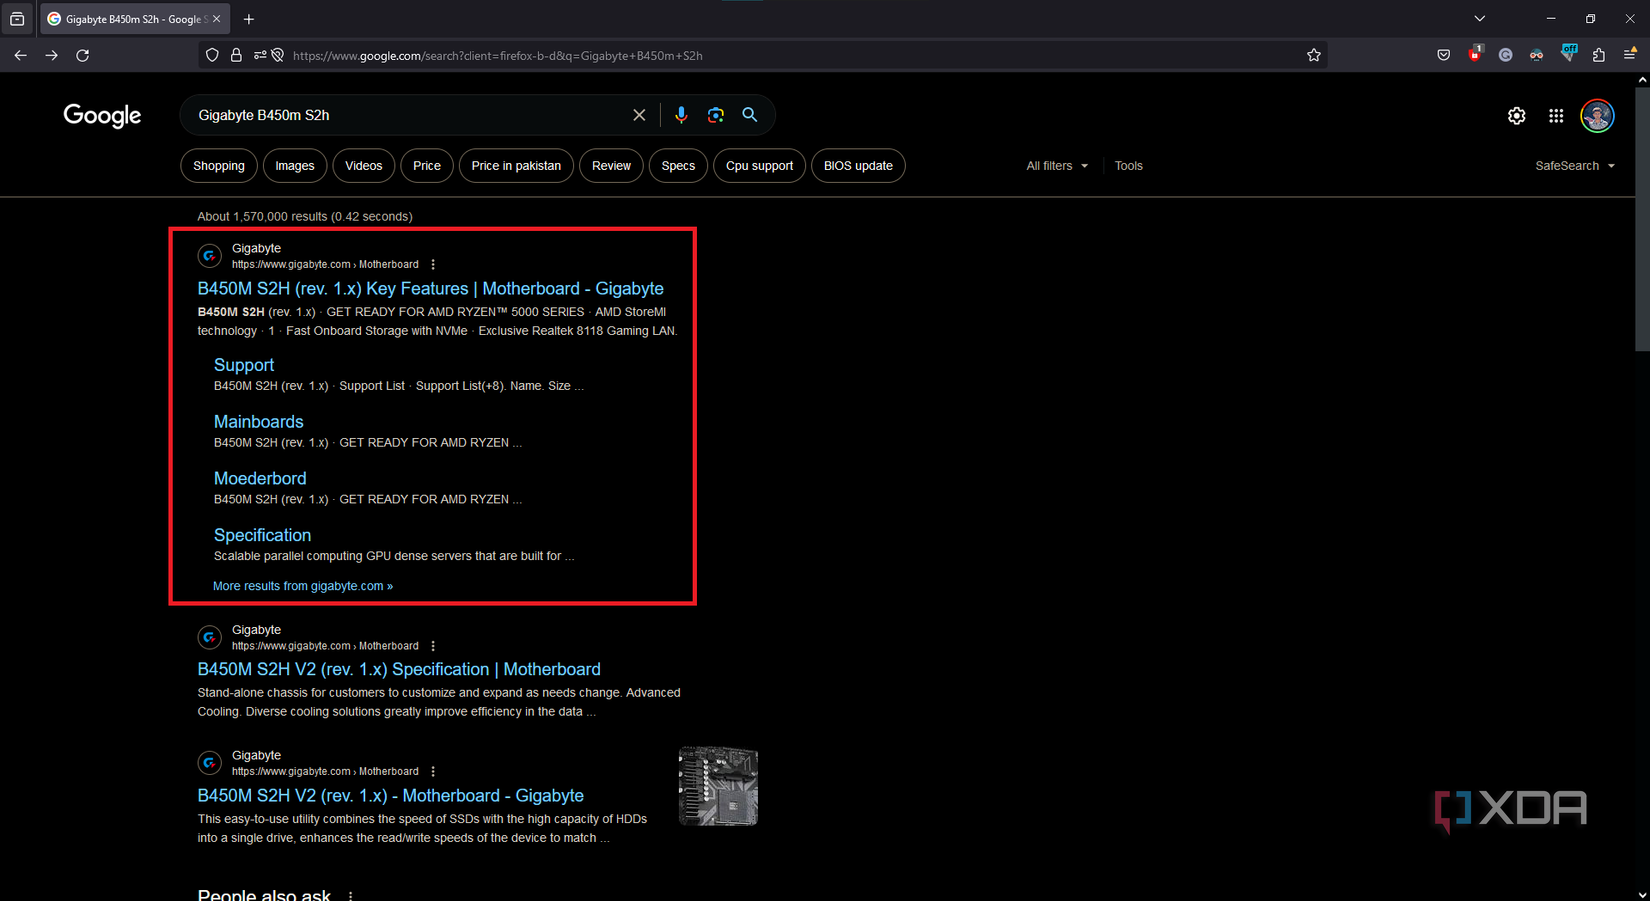Open options for B450M S2H V2 Motherboard result
Screen dimensions: 1650x901
tap(433, 772)
